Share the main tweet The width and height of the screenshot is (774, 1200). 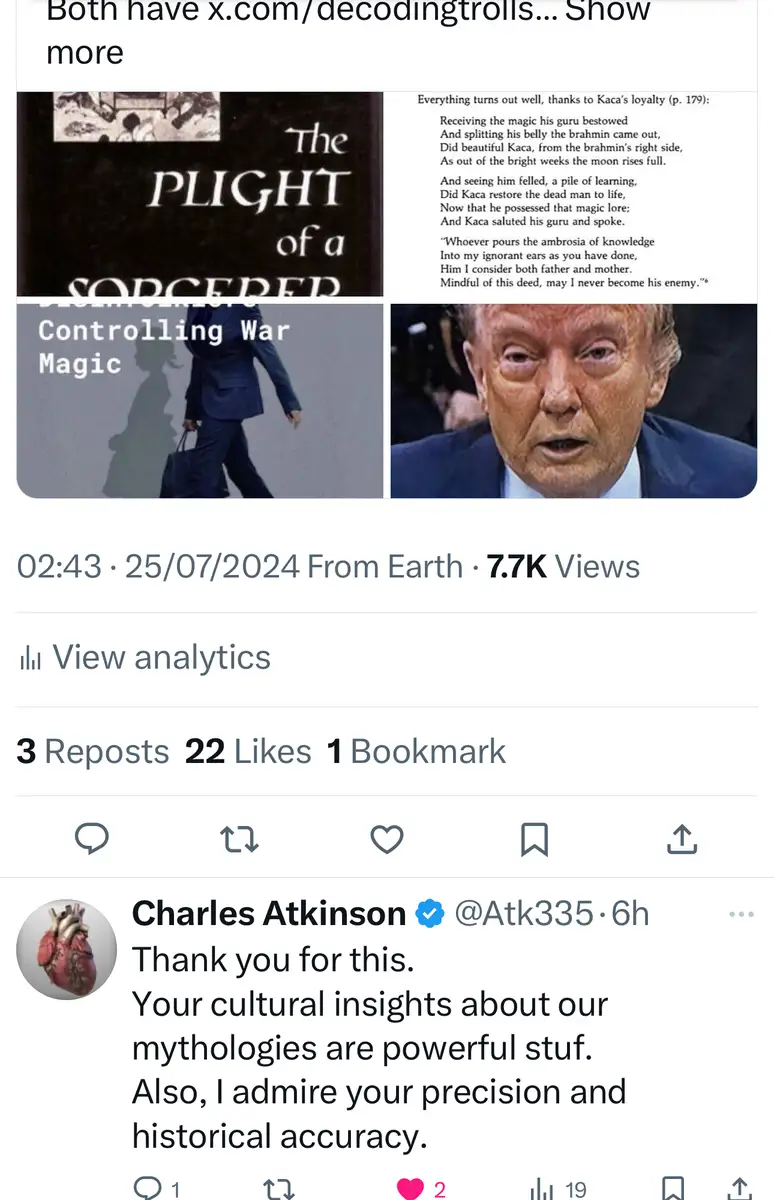[681, 840]
